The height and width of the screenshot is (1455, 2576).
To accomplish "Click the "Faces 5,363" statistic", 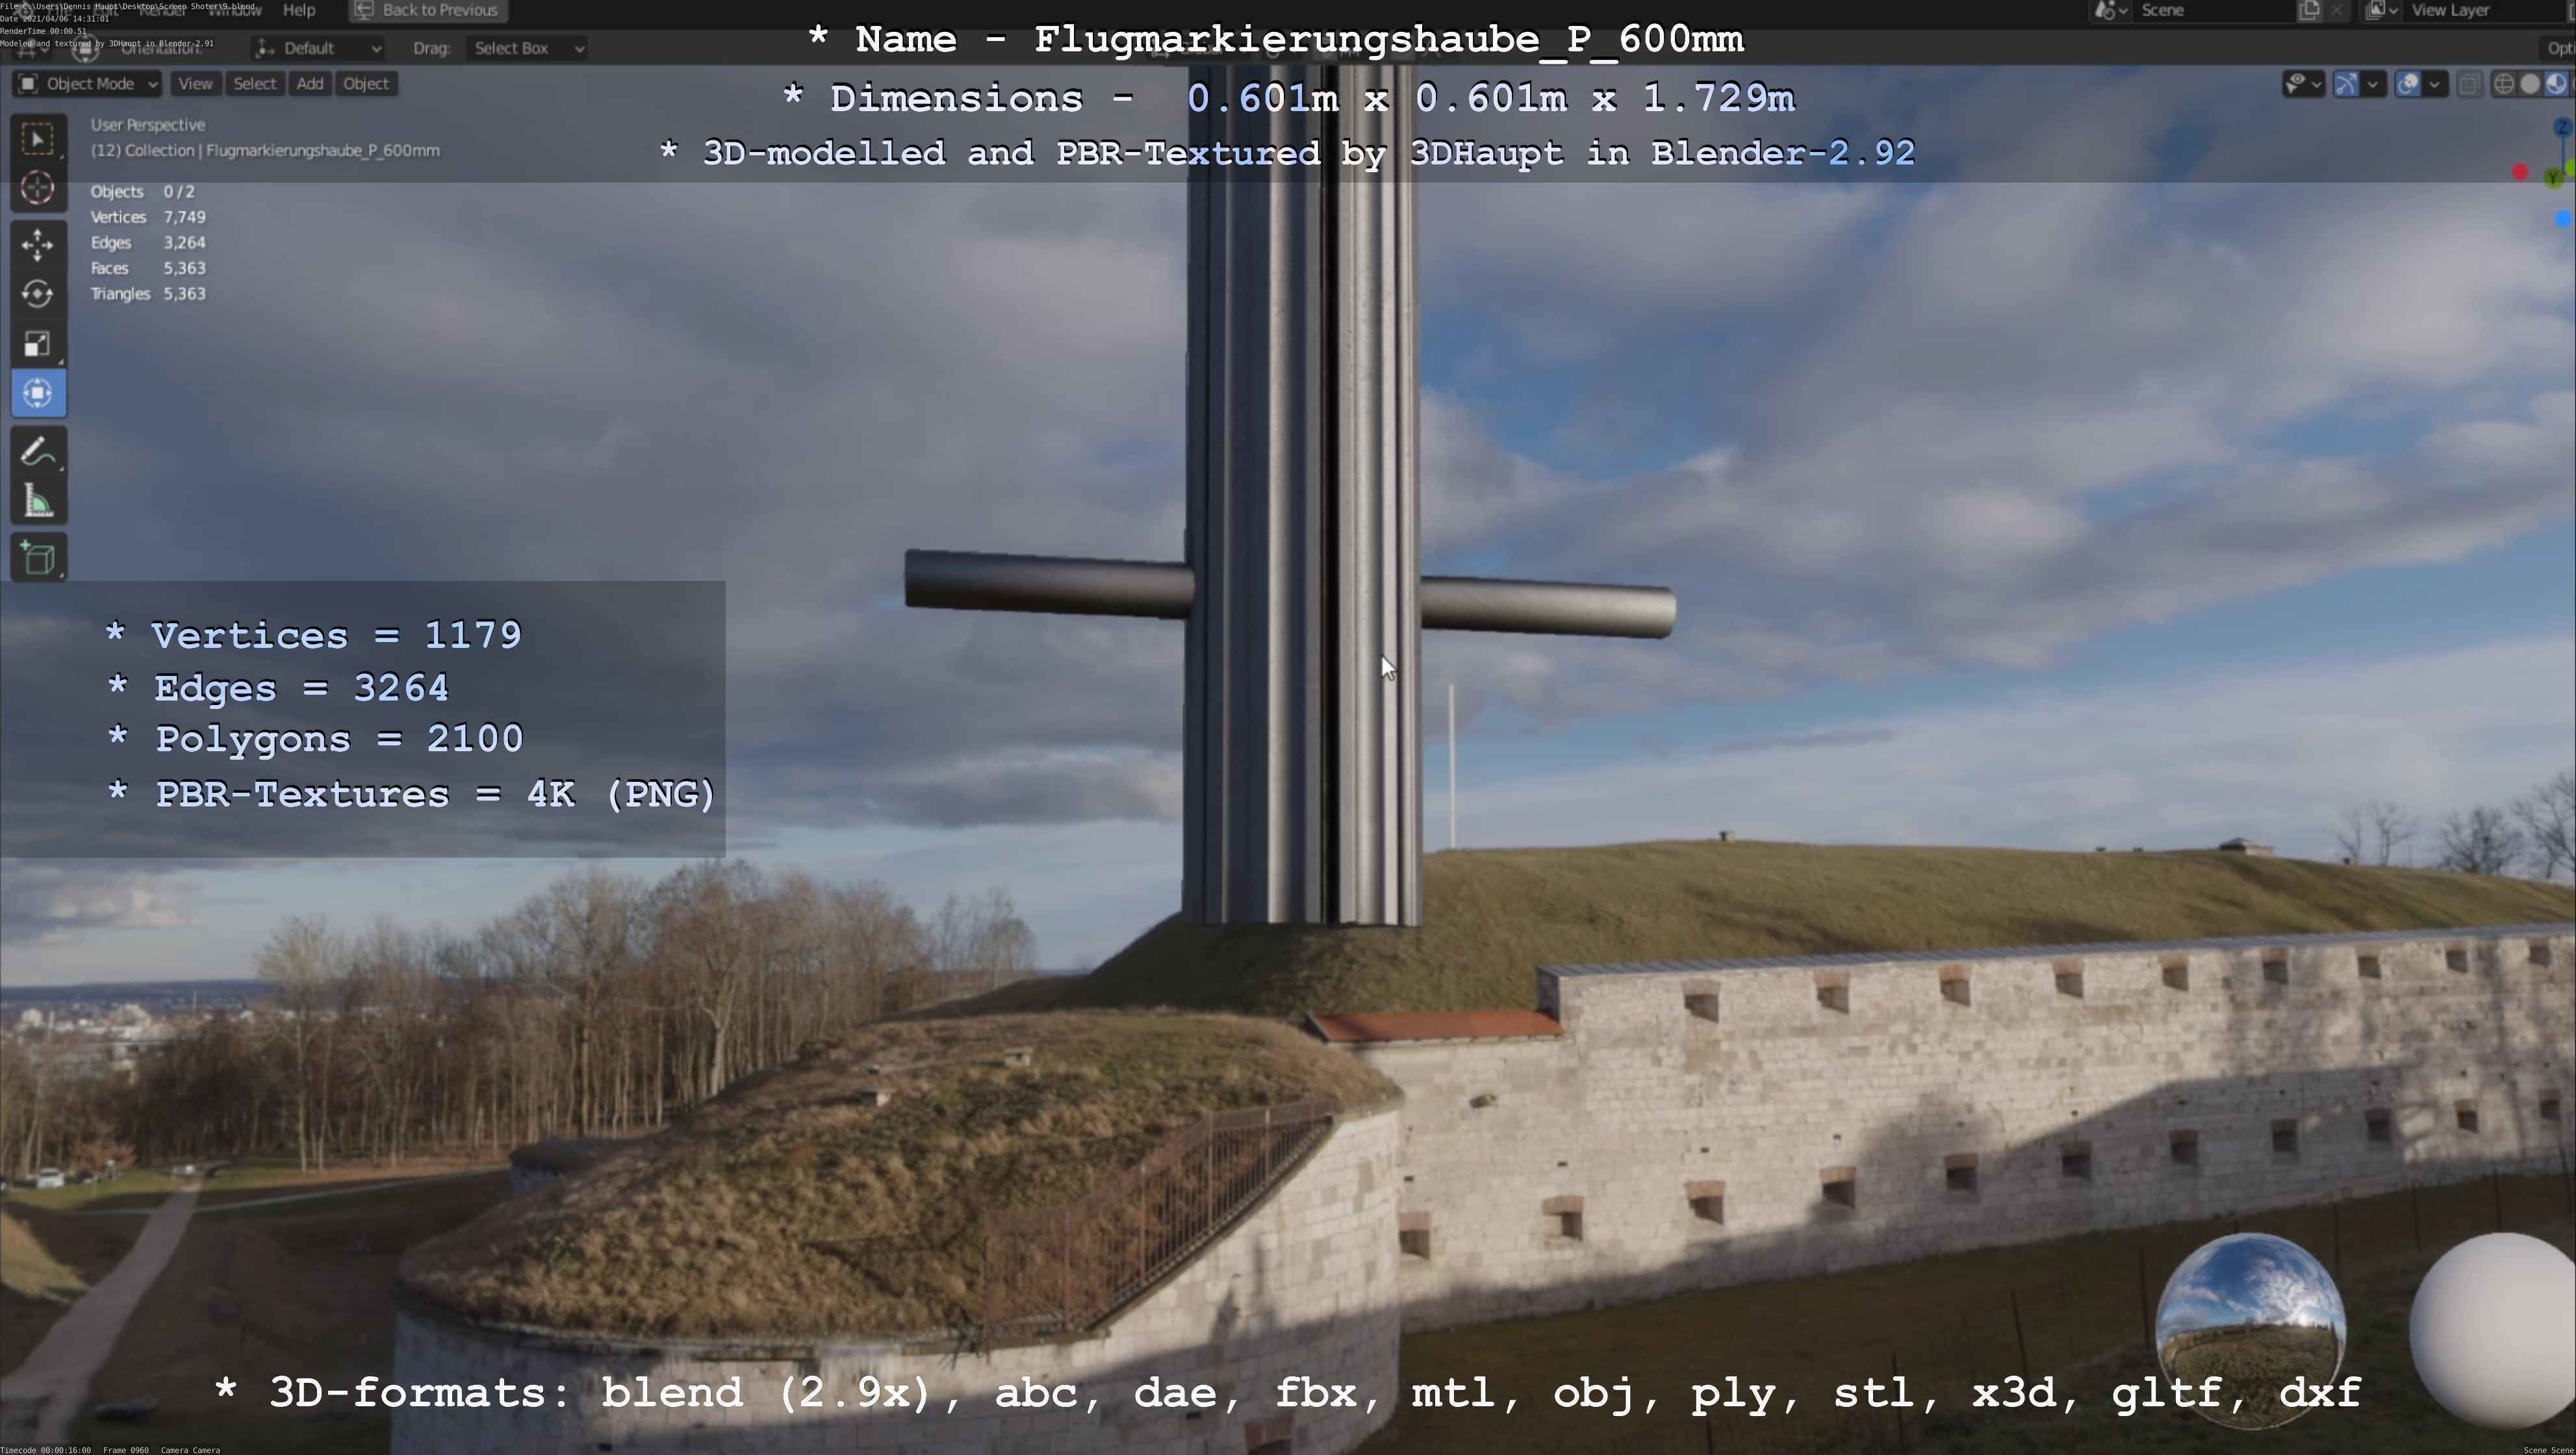I will click(148, 268).
